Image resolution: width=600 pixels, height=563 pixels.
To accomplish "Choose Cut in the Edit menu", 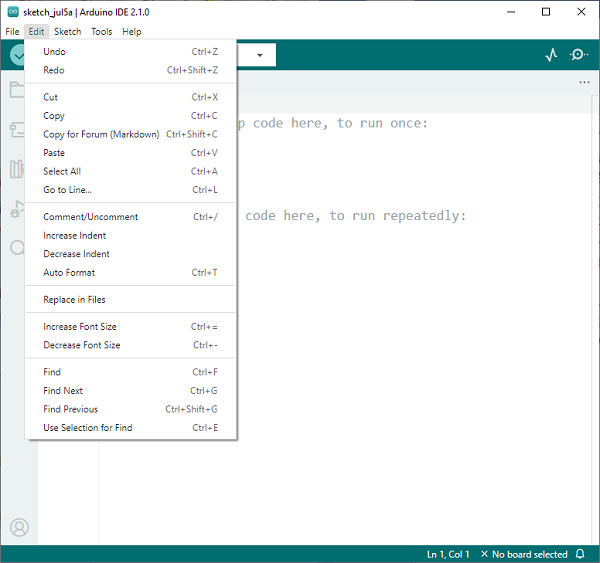I will point(130,97).
